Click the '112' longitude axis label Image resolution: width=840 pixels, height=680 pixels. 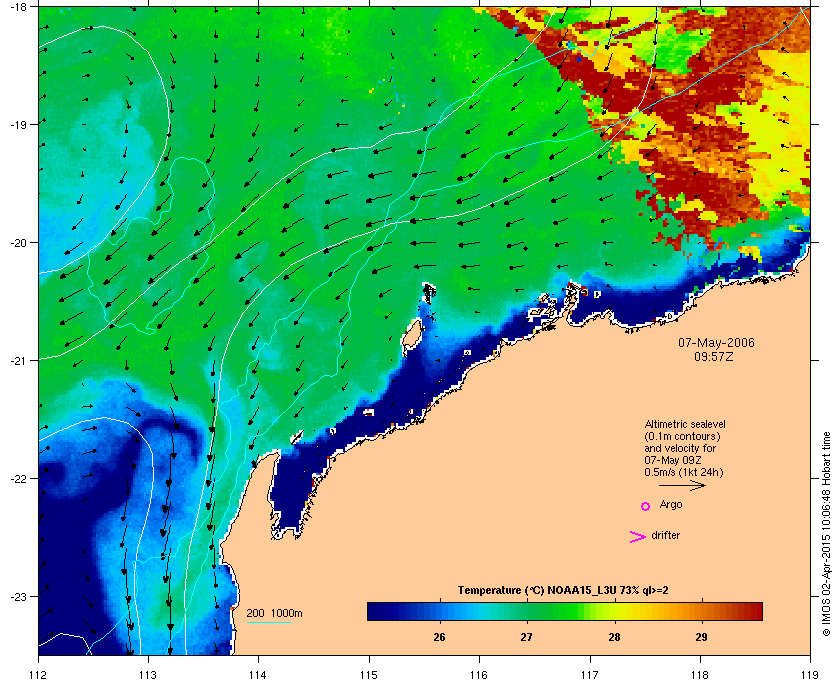(39, 675)
